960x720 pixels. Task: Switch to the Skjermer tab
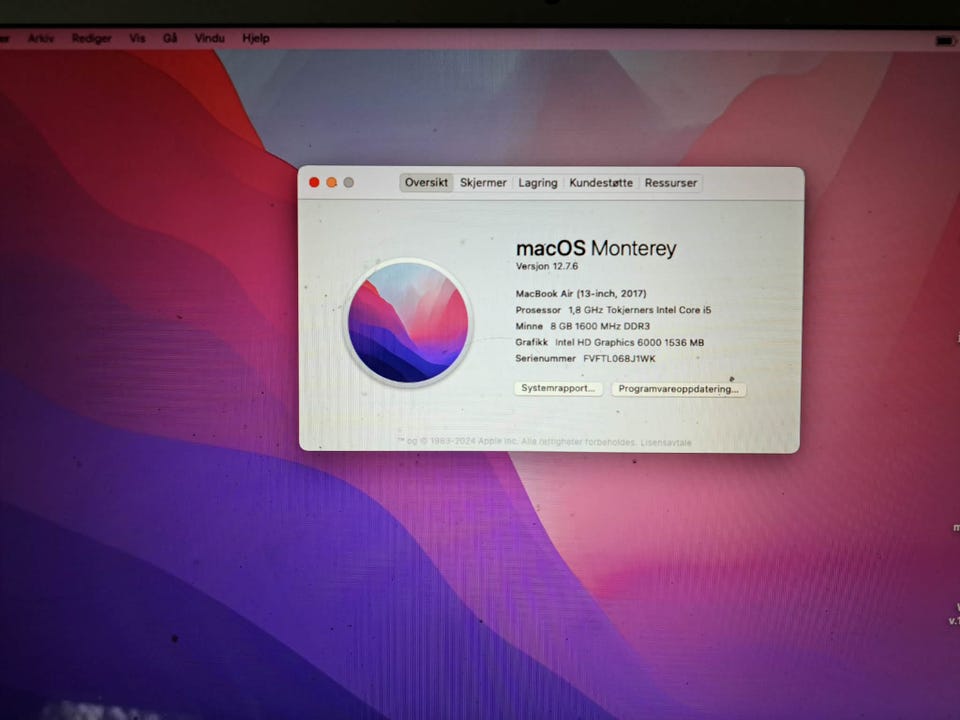[483, 182]
